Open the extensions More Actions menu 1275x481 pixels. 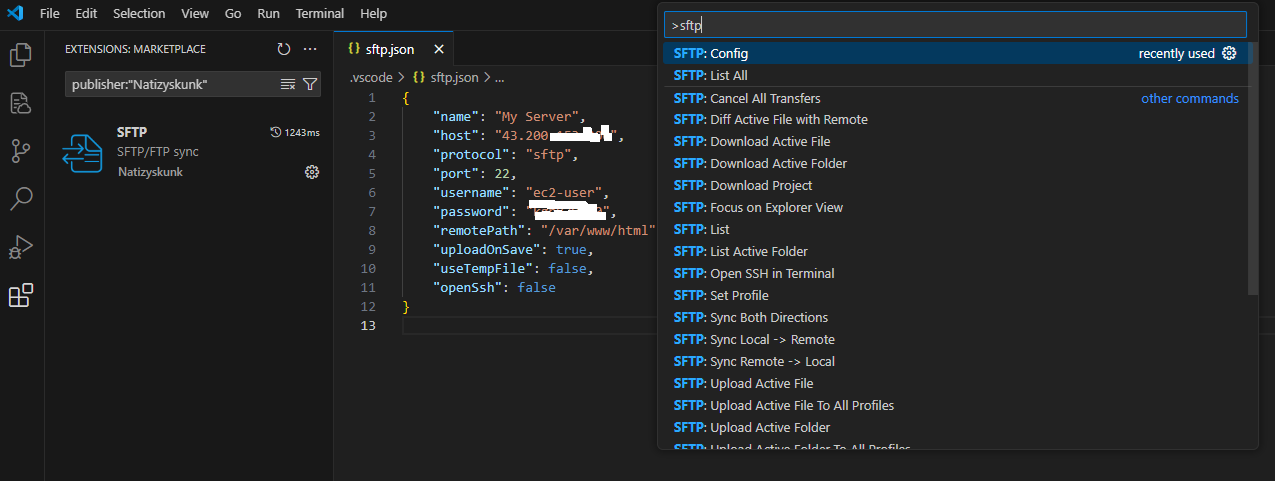[310, 49]
